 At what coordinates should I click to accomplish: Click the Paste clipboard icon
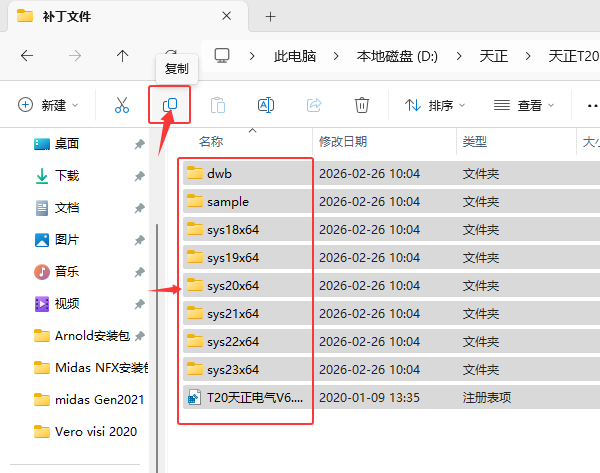[218, 105]
